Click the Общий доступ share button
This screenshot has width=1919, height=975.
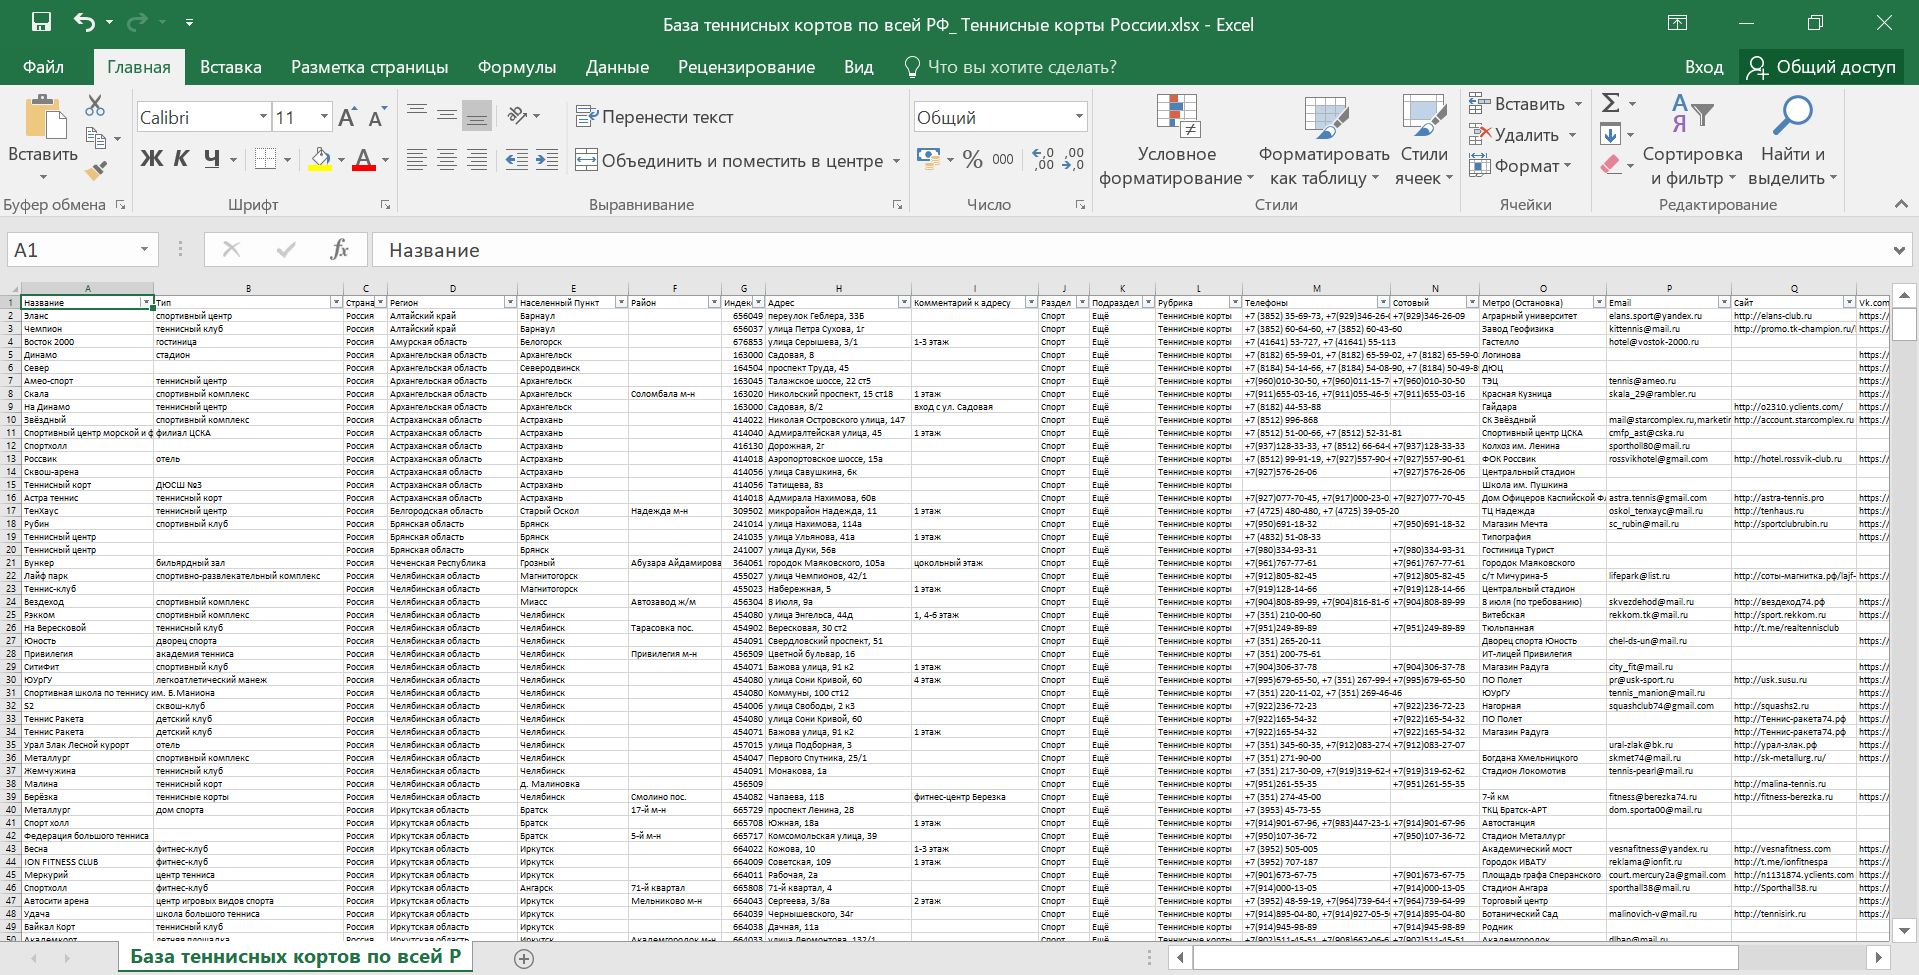click(x=1822, y=67)
